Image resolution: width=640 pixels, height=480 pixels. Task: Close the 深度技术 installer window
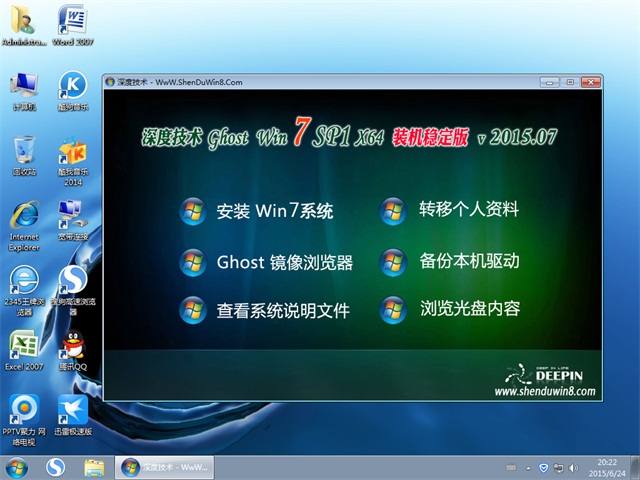pyautogui.click(x=590, y=82)
